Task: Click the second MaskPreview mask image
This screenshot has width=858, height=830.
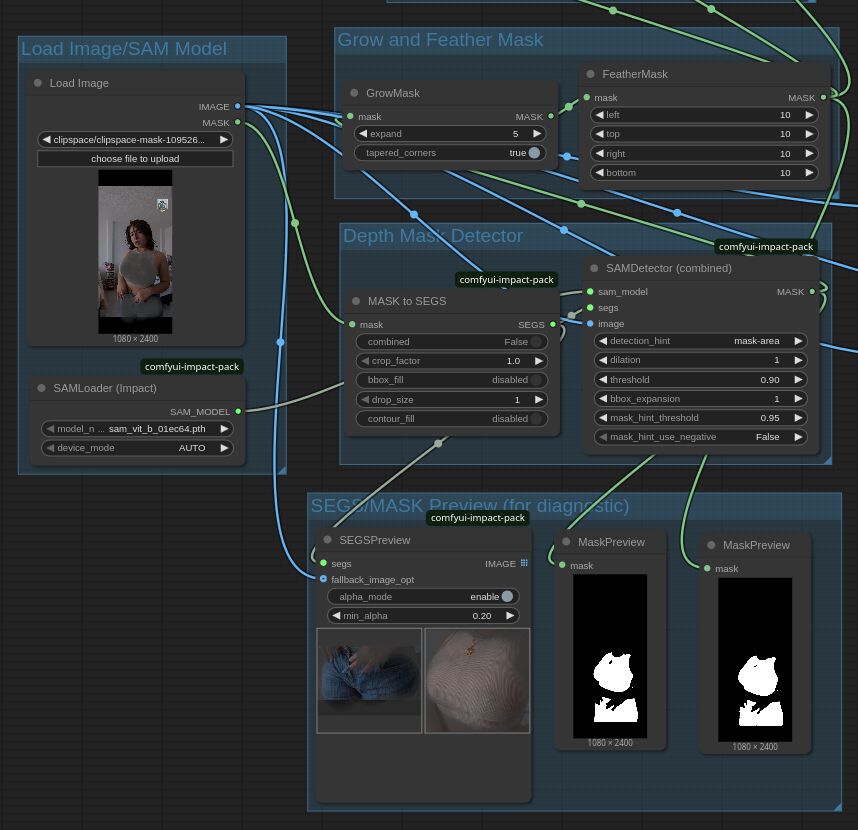Action: 755,659
